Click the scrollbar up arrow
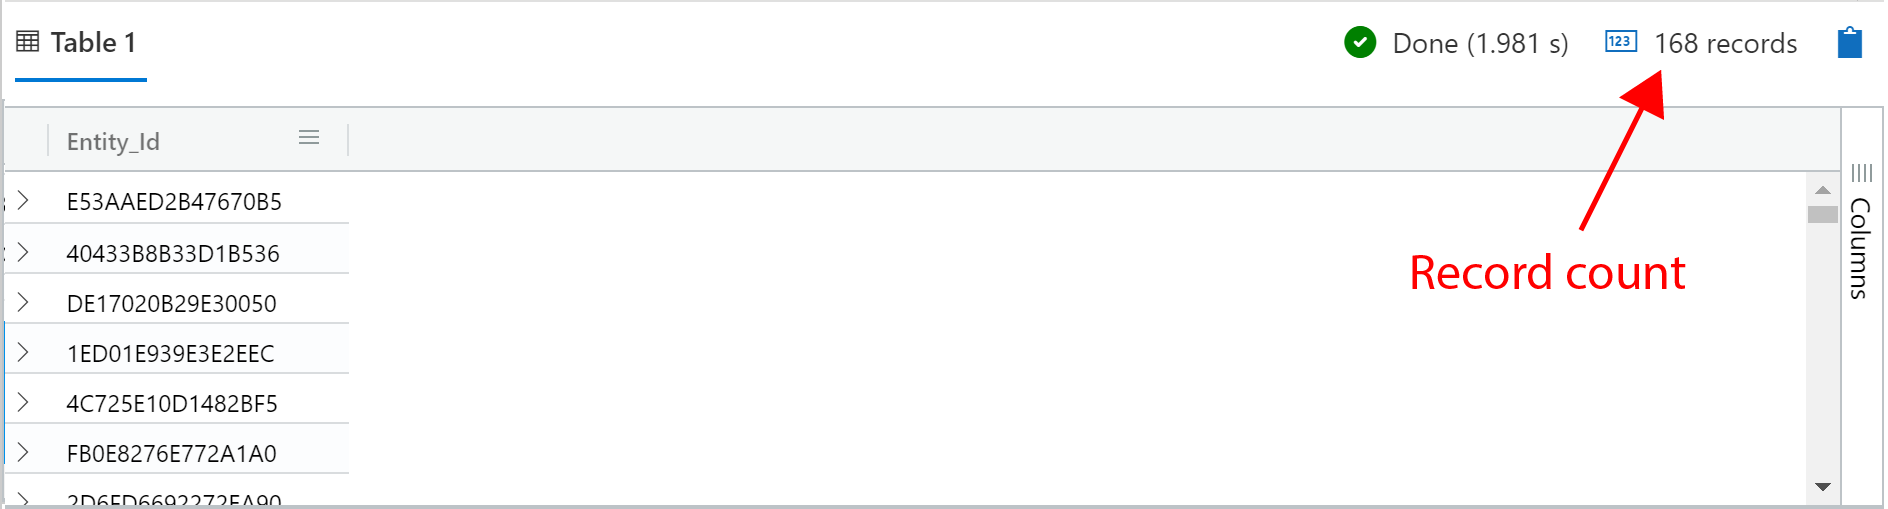The image size is (1888, 509). coord(1823,190)
